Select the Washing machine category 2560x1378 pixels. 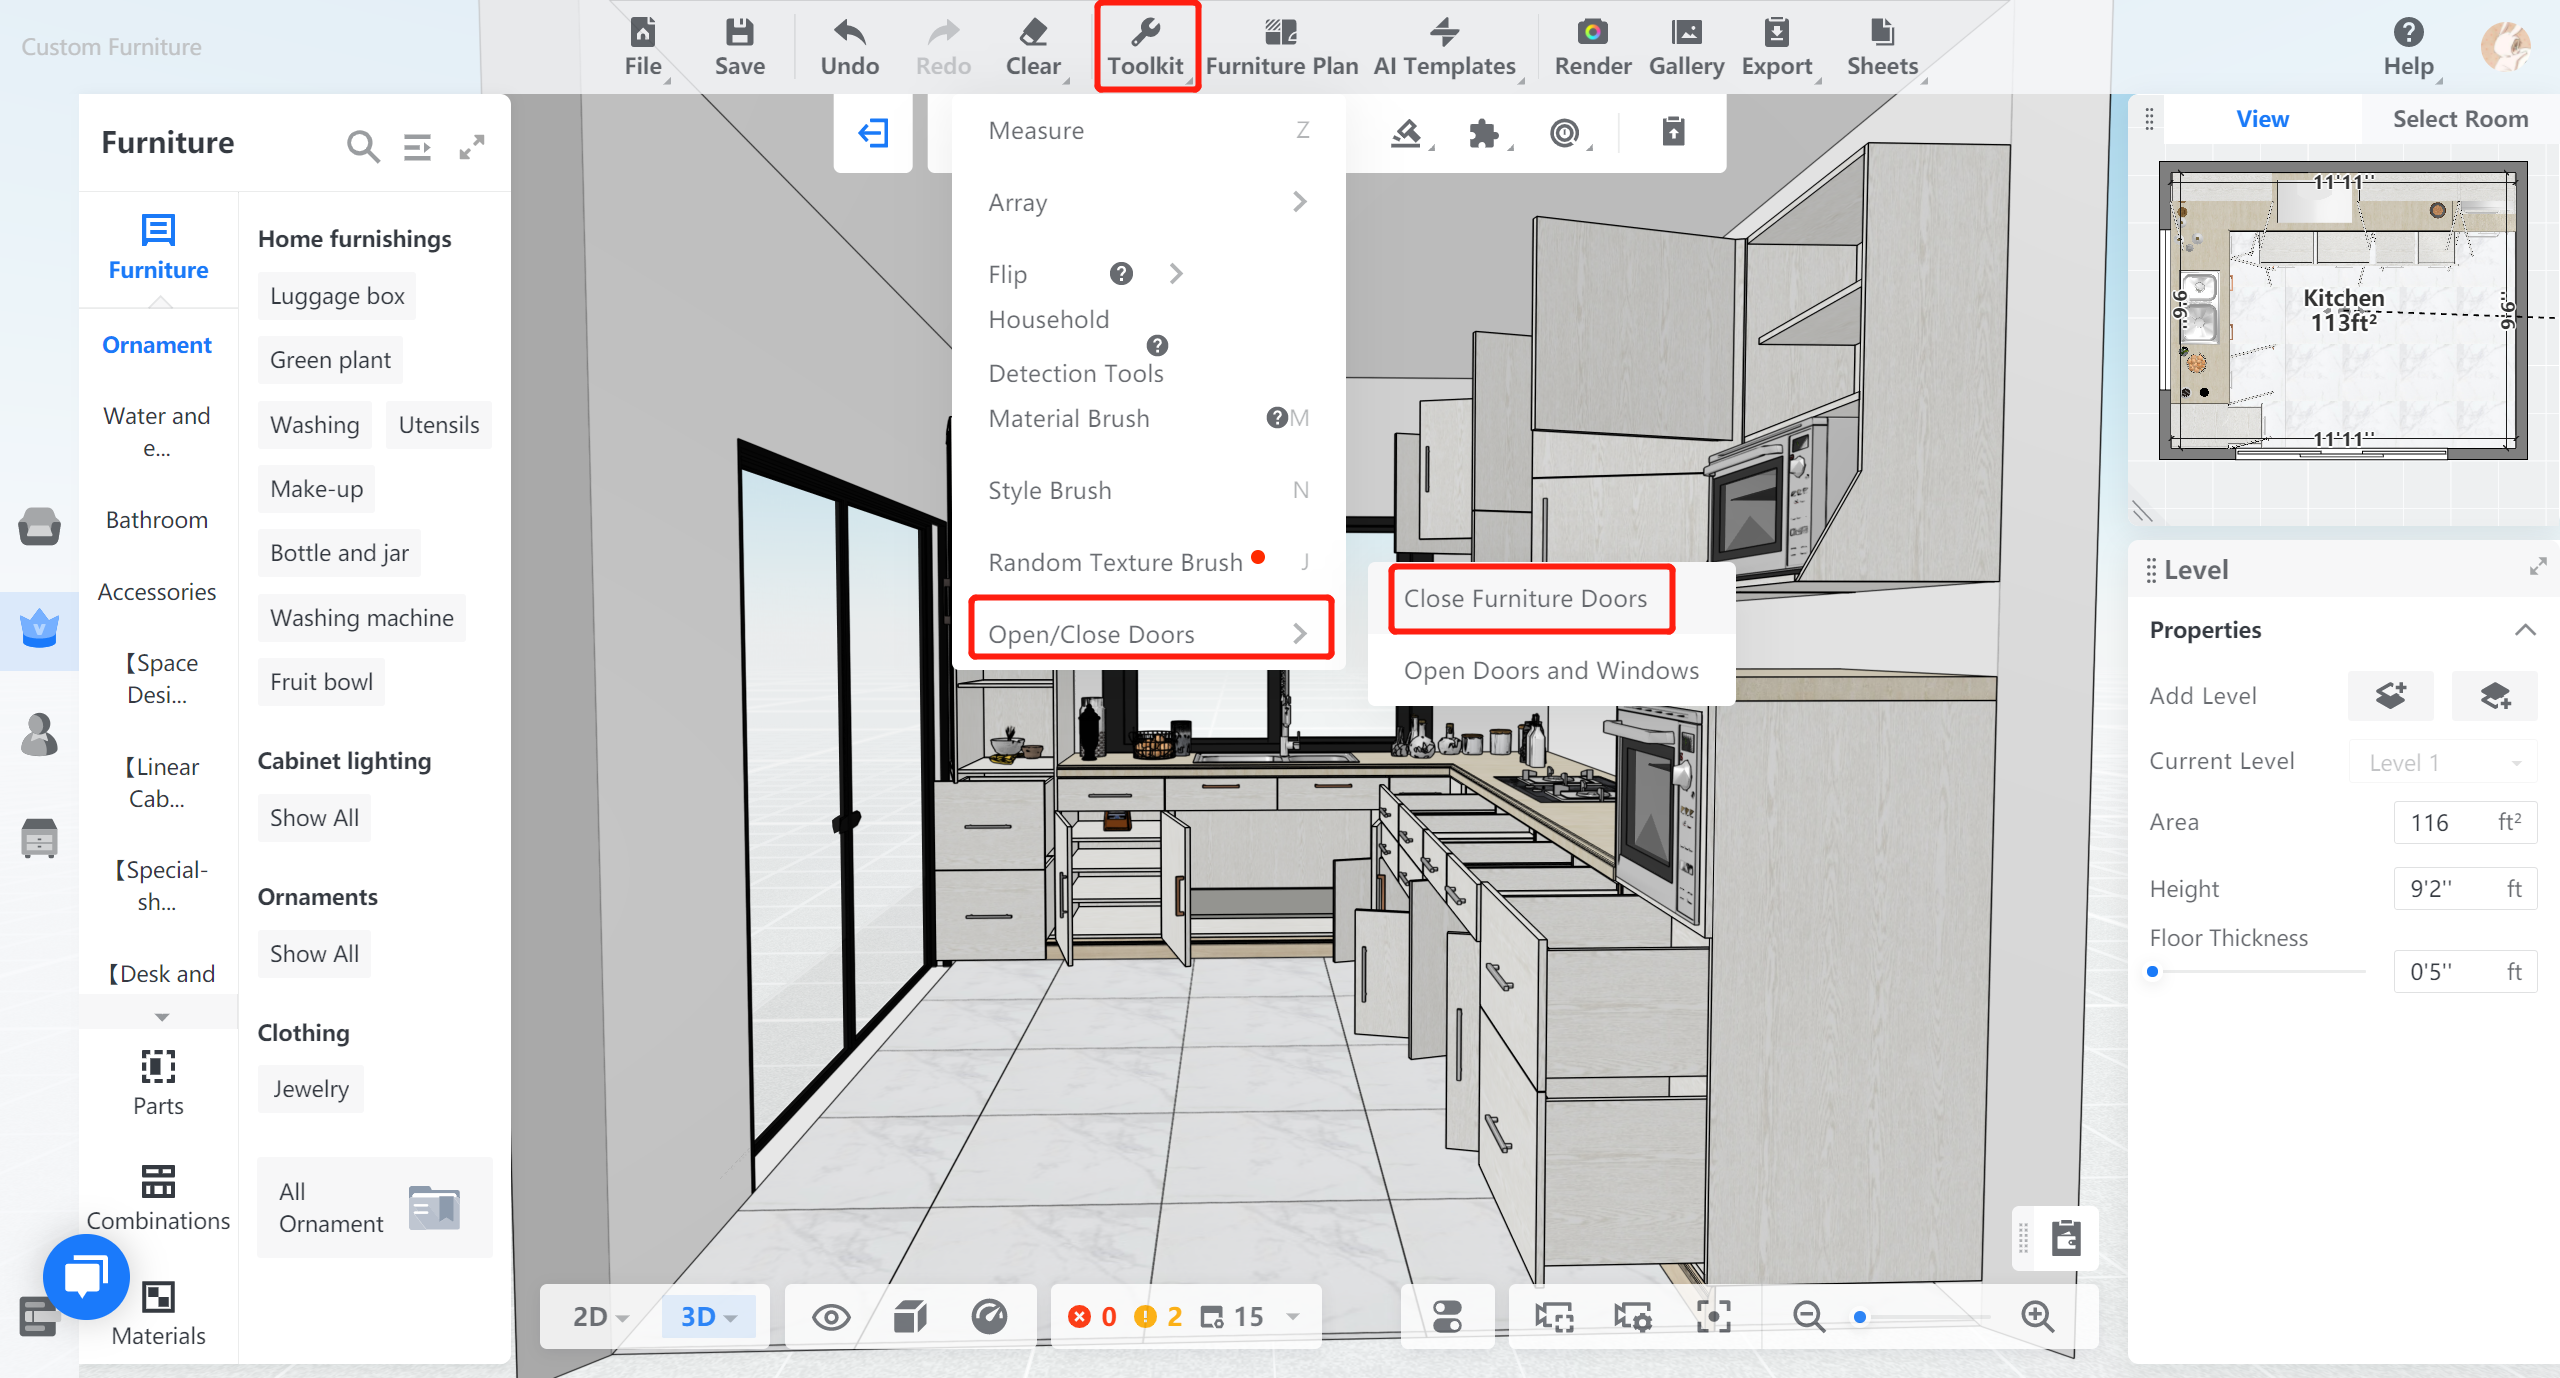(x=361, y=618)
